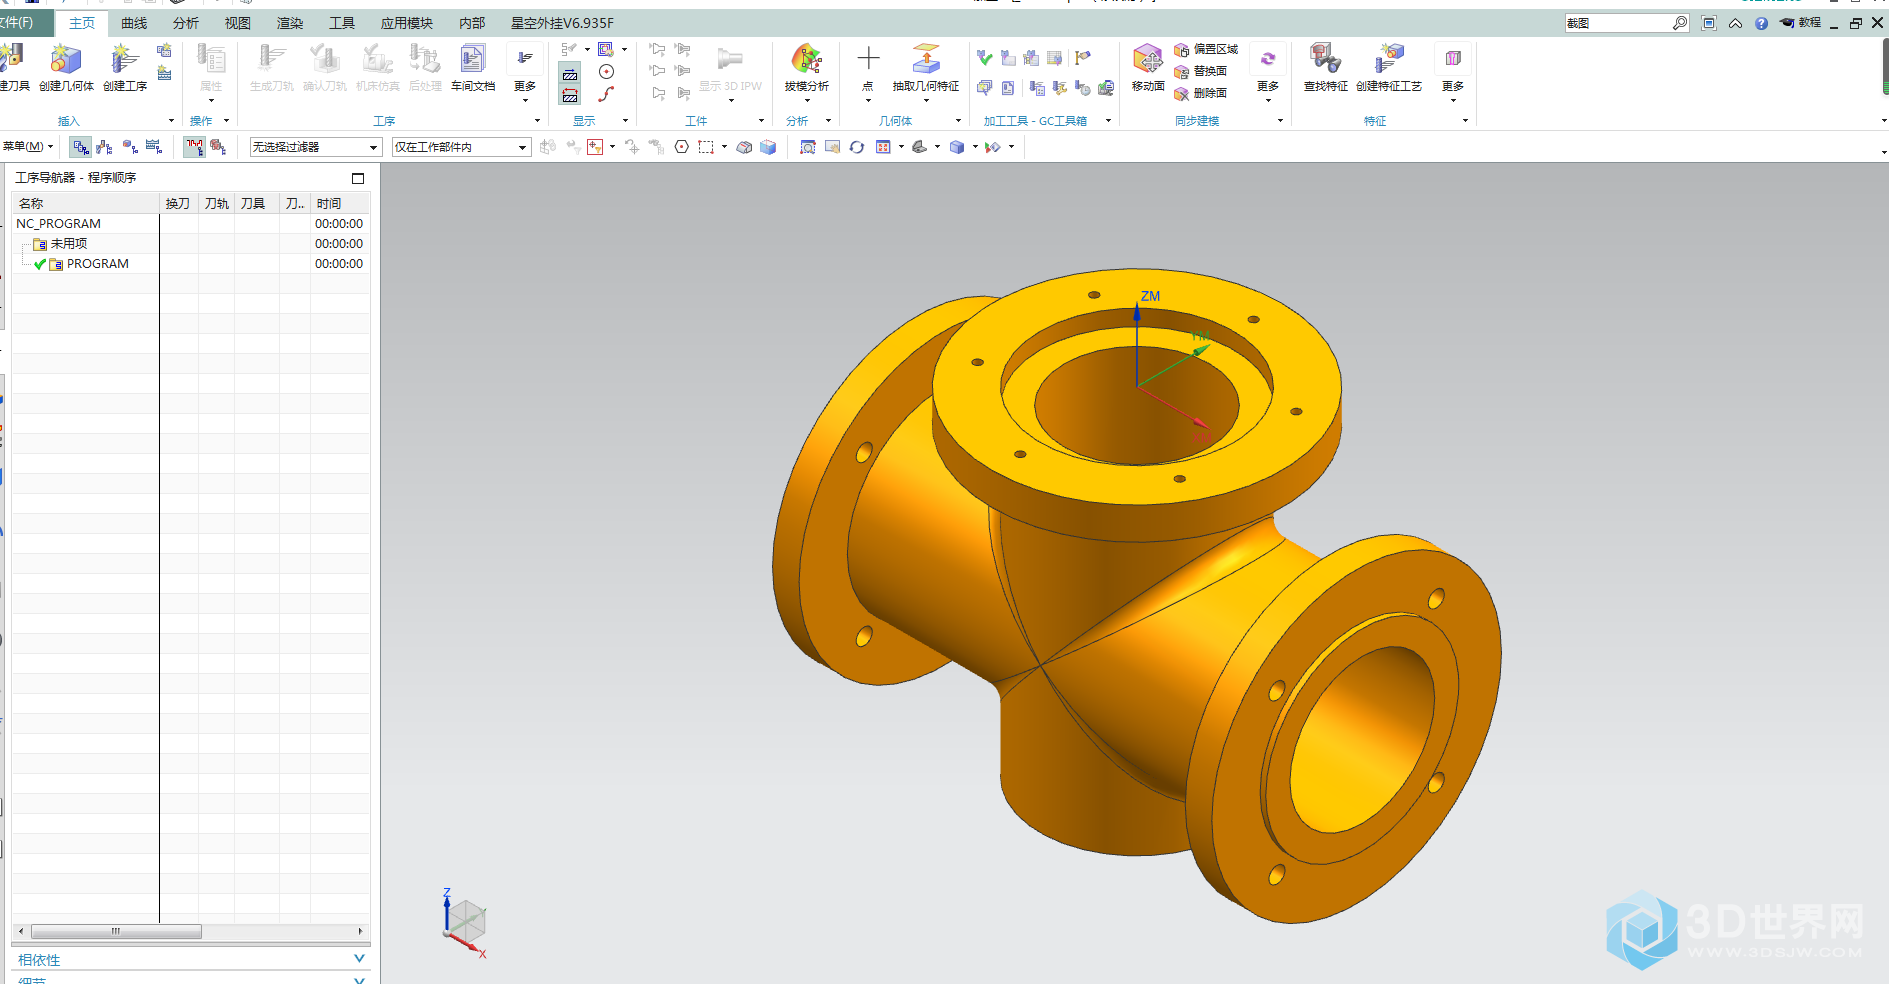Viewport: 1889px width, 984px height.
Task: Click the 换刀 column header
Action: pyautogui.click(x=179, y=203)
